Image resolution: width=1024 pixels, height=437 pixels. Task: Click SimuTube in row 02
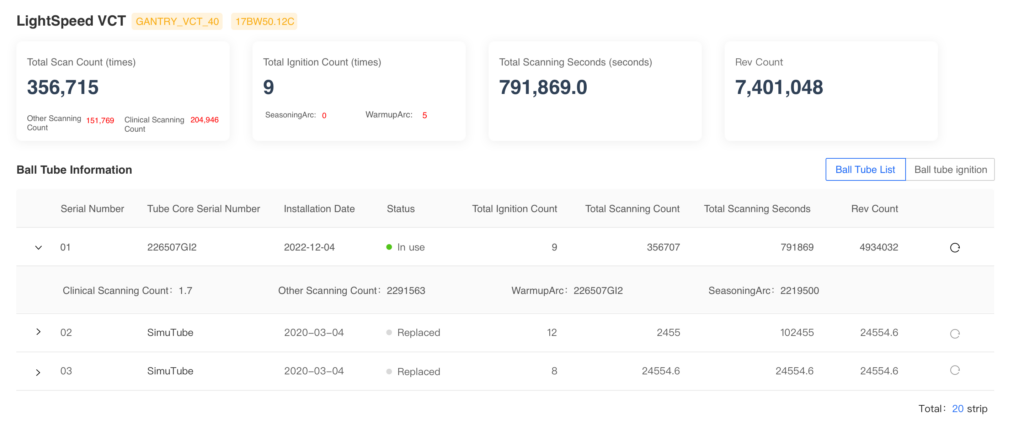(170, 332)
